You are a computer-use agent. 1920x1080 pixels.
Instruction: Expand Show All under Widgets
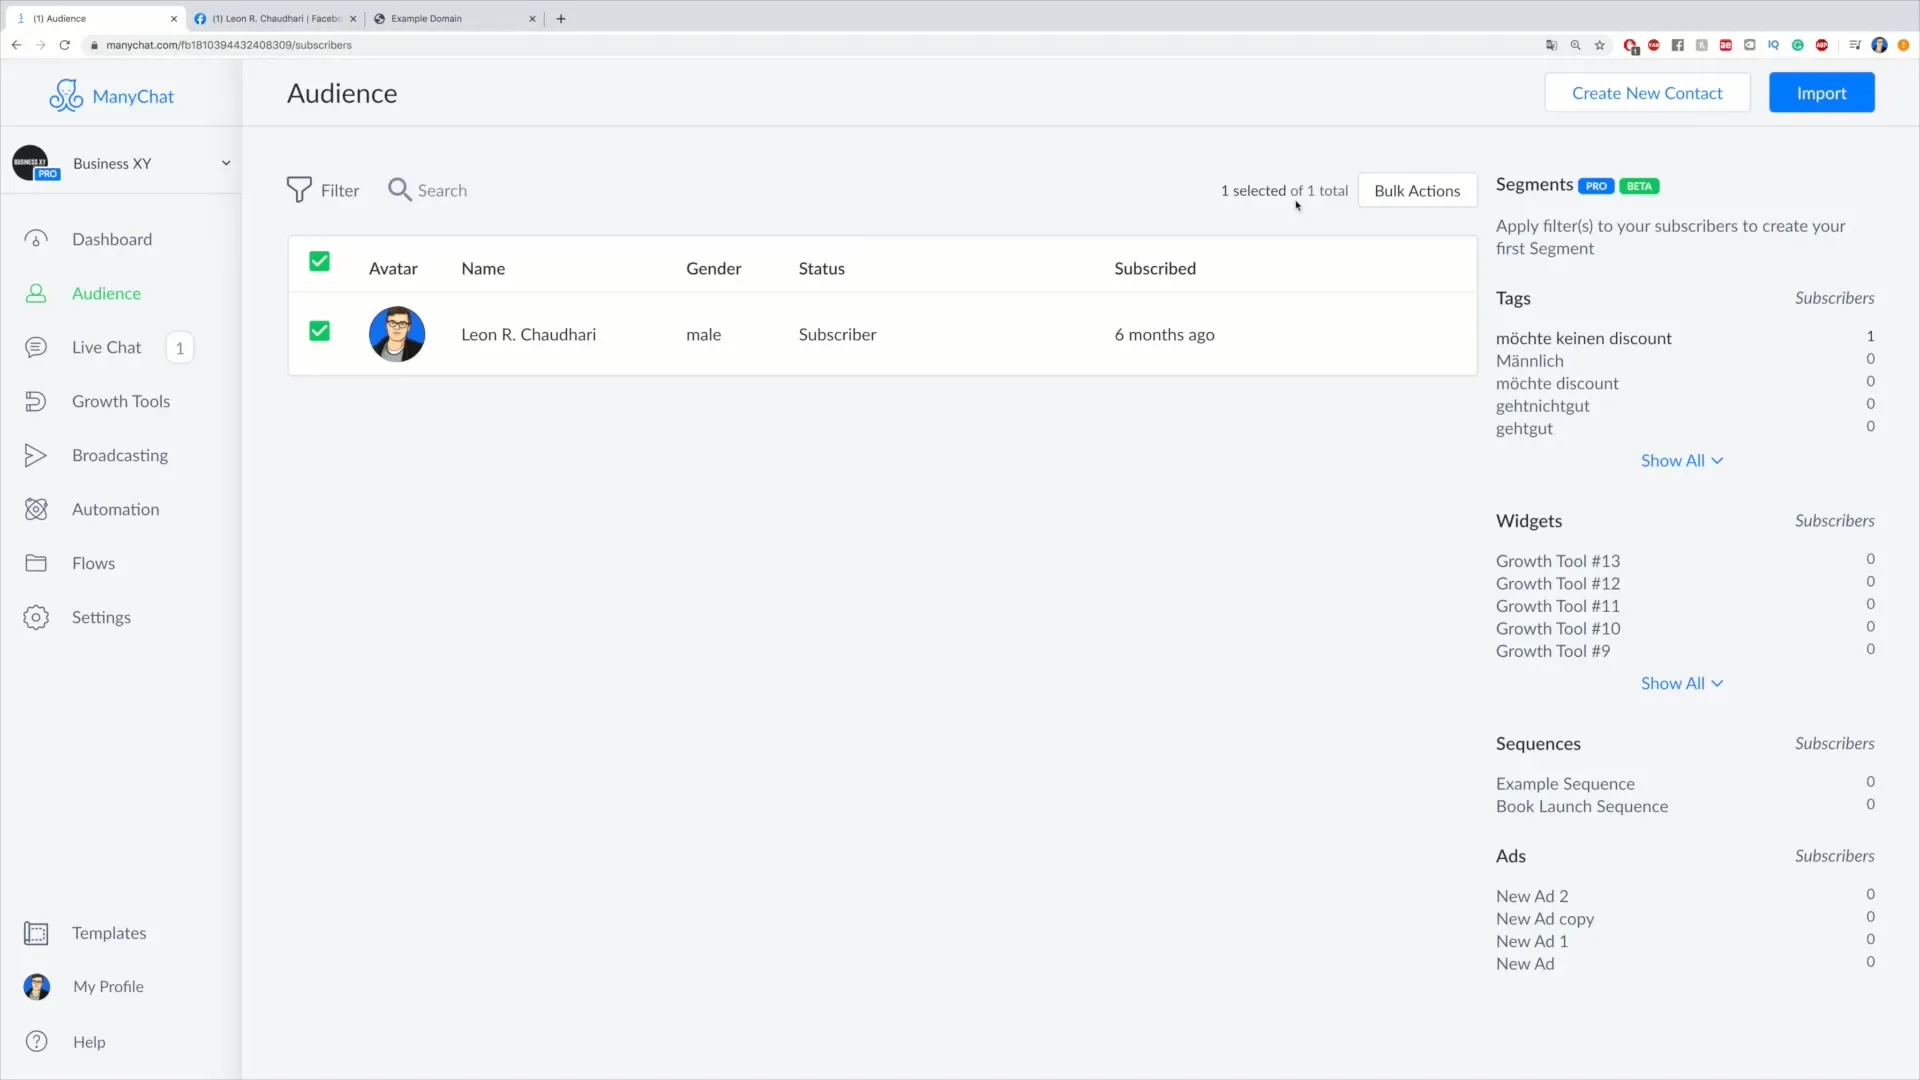(1682, 683)
